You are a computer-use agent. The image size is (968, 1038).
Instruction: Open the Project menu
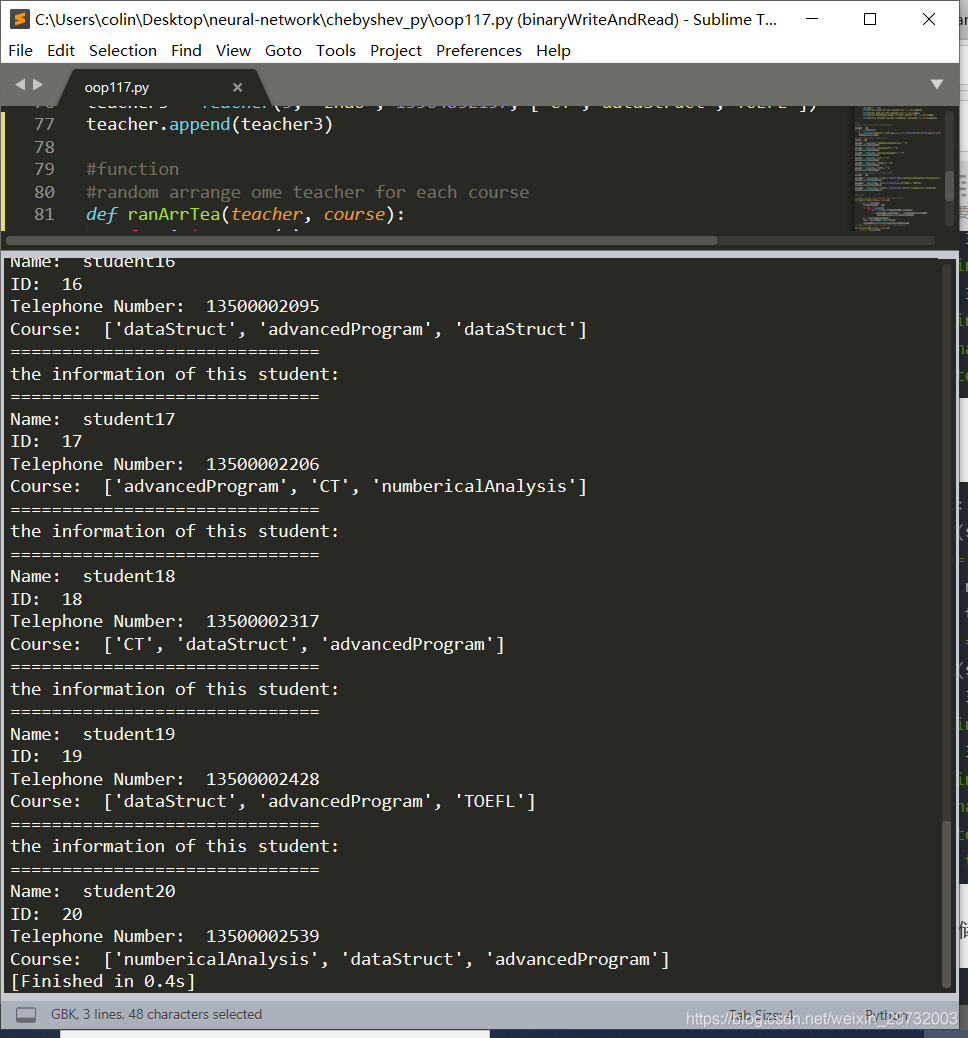[x=396, y=50]
